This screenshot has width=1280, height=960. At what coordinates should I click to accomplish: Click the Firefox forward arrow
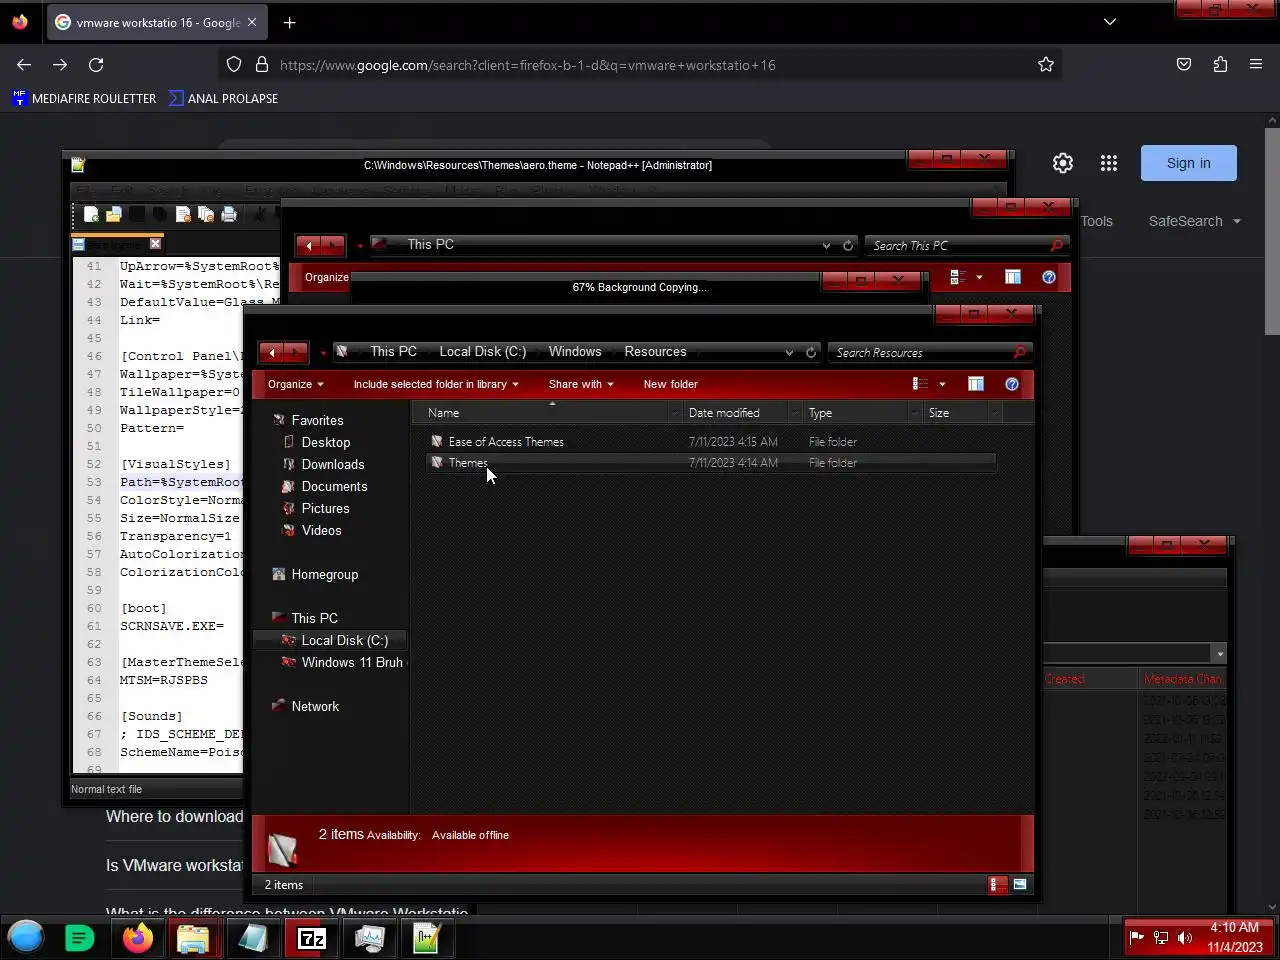[x=60, y=65]
